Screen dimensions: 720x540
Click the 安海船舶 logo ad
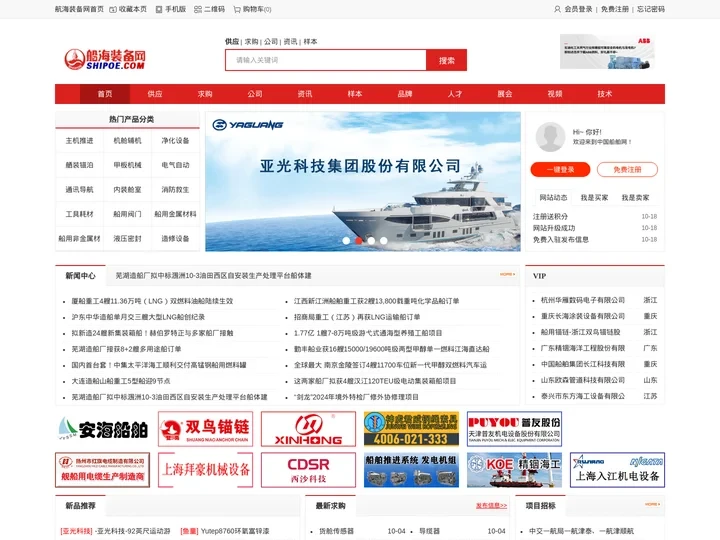click(102, 429)
